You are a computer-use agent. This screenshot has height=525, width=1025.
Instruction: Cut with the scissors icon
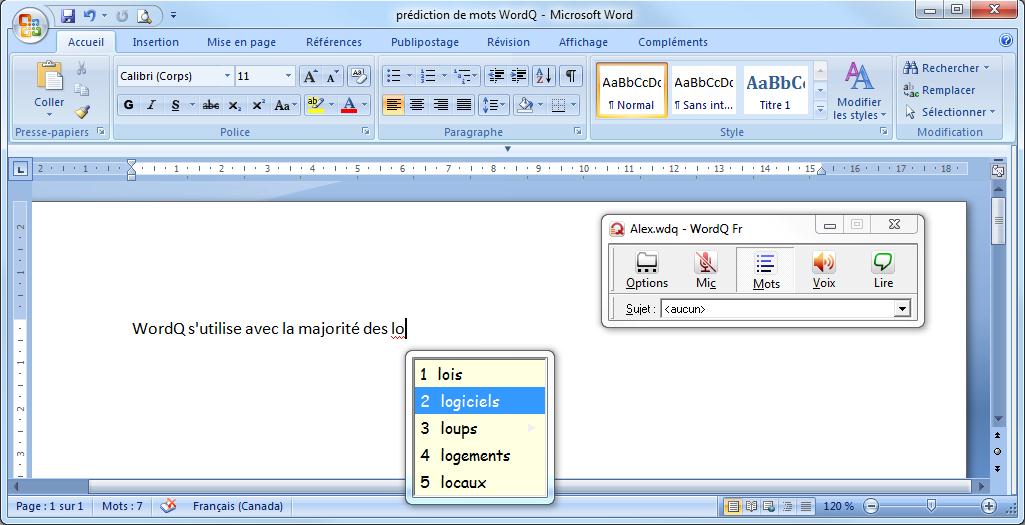(82, 68)
